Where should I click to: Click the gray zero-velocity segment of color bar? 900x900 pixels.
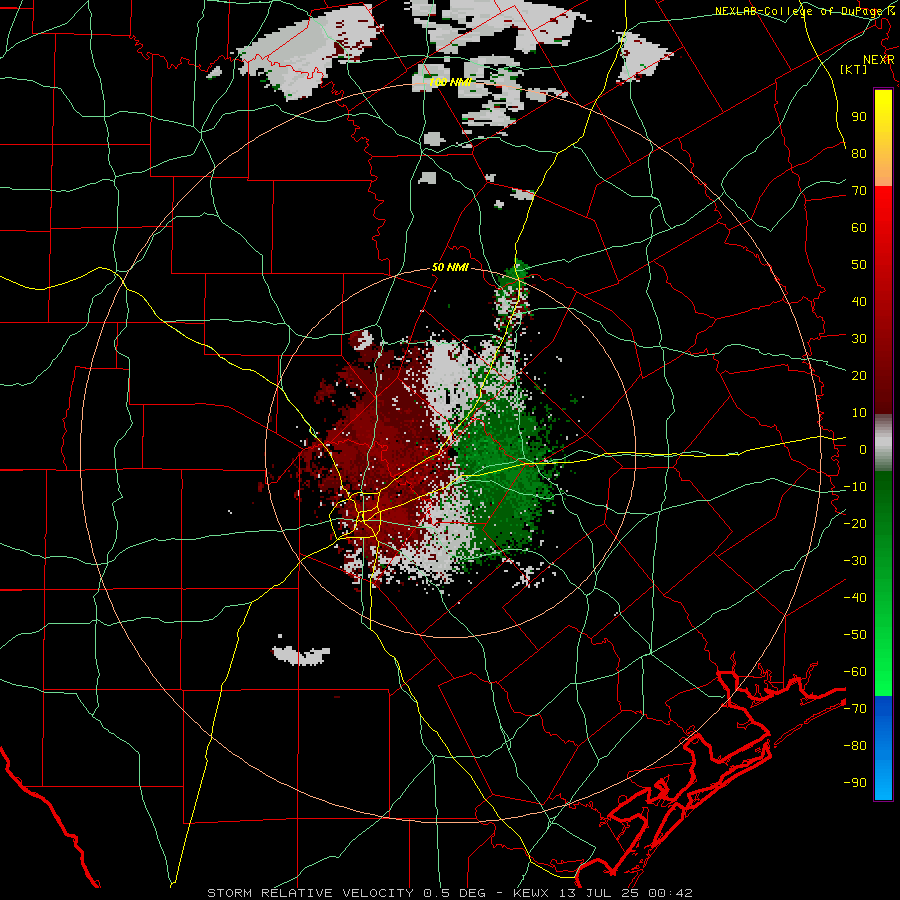click(x=883, y=443)
